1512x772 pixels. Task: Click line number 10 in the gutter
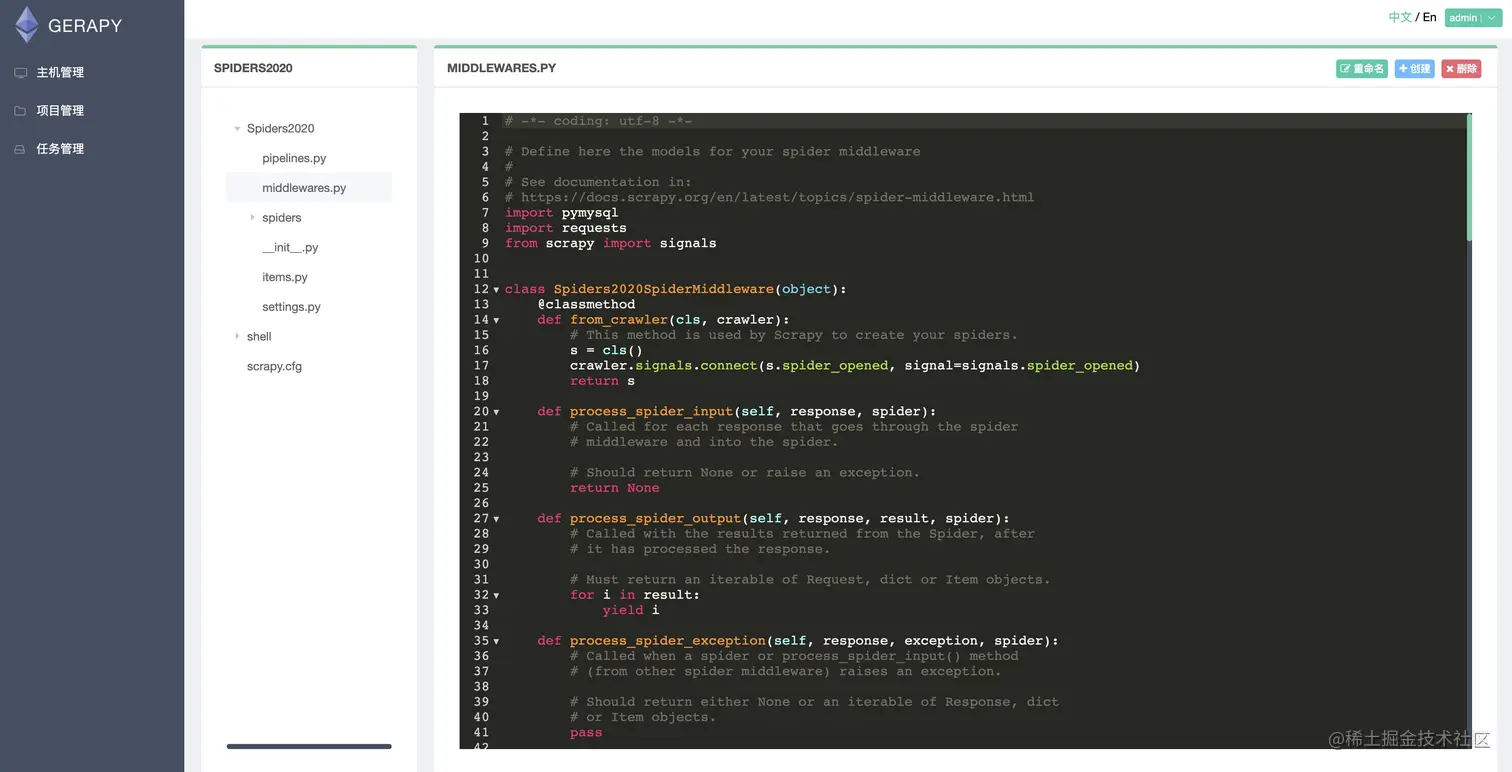(x=481, y=258)
